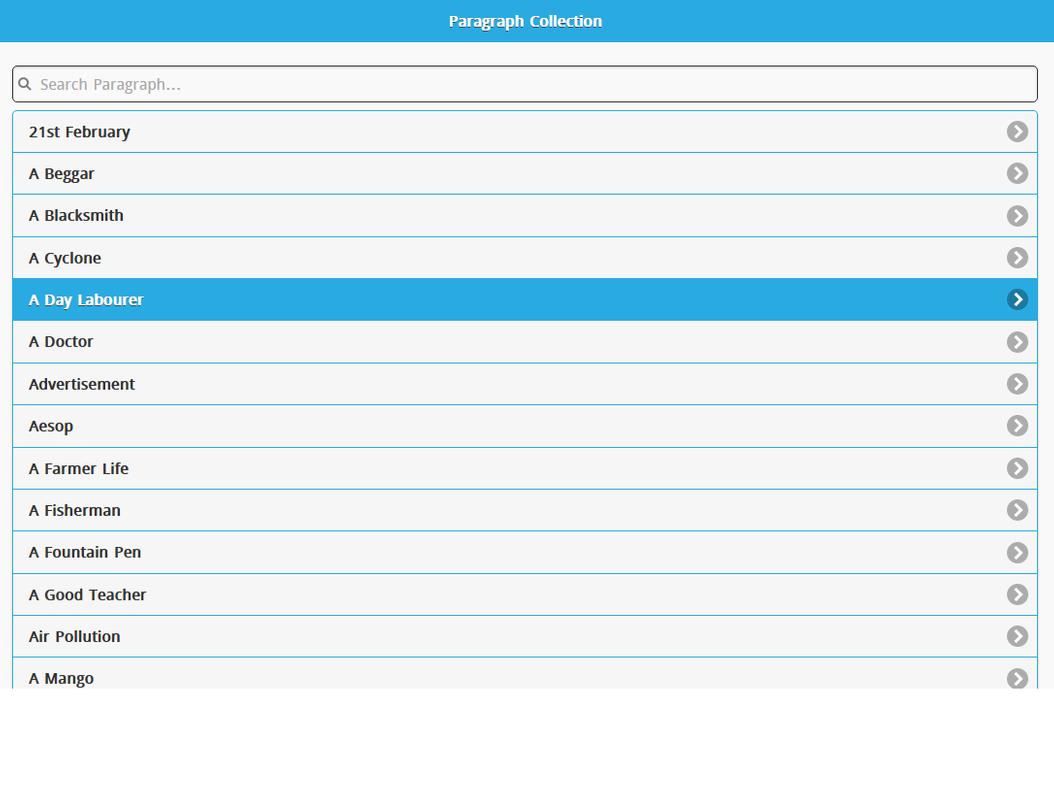Click the arrow icon on A Fountain Pen row

coord(1016,553)
